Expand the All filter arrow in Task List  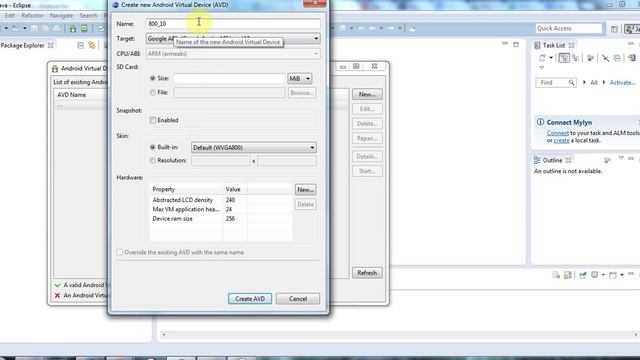click(x=584, y=82)
